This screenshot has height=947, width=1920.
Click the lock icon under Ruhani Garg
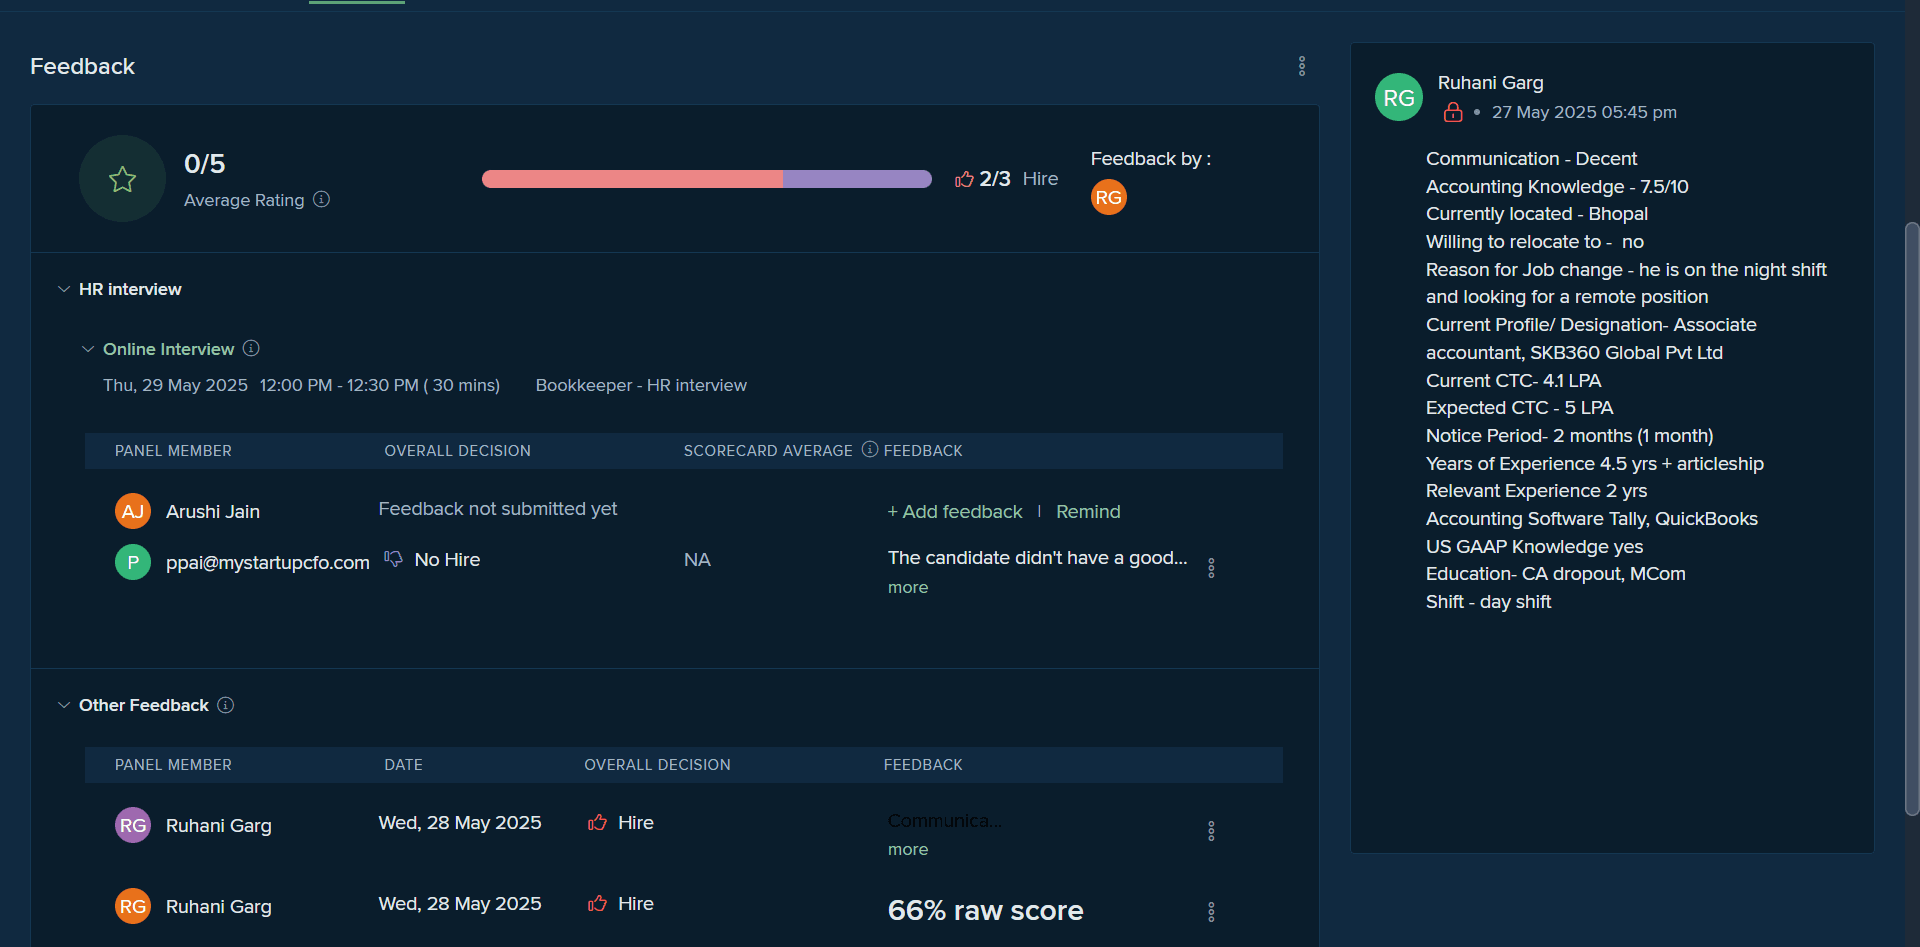[x=1453, y=112]
